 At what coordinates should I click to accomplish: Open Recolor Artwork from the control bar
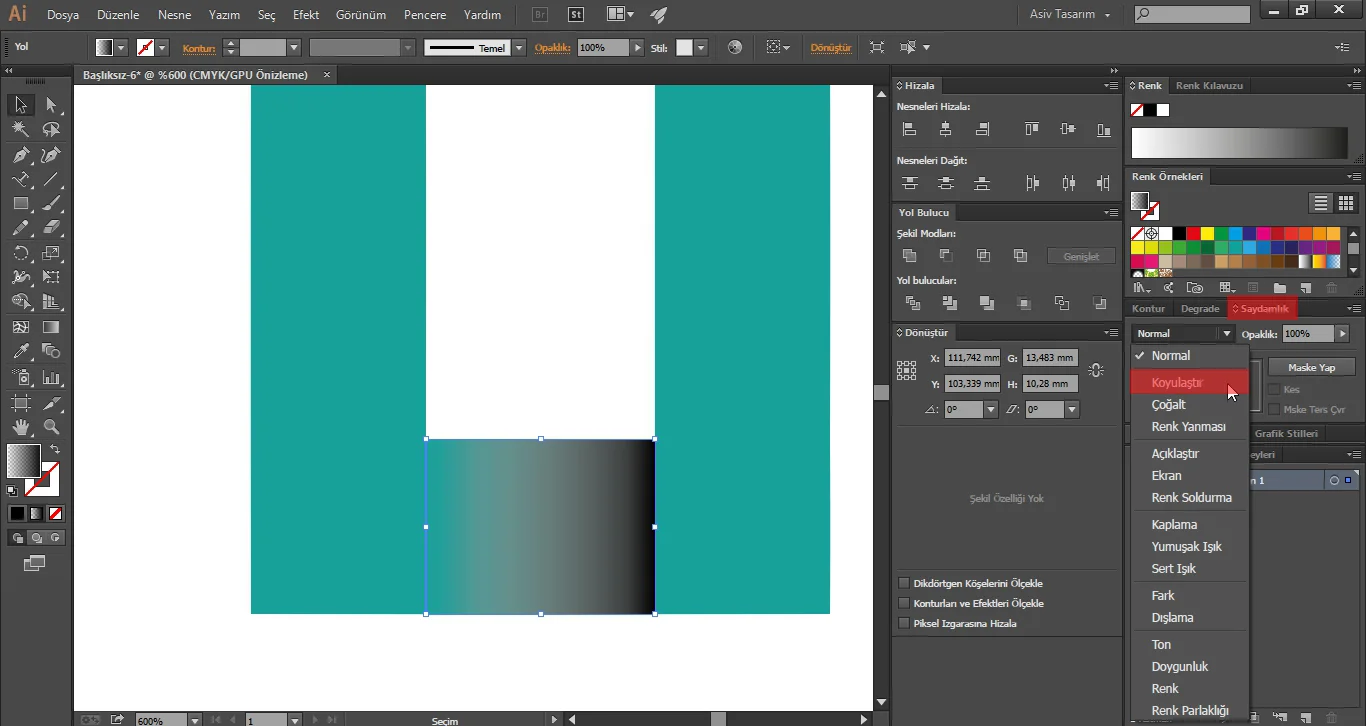[x=735, y=47]
